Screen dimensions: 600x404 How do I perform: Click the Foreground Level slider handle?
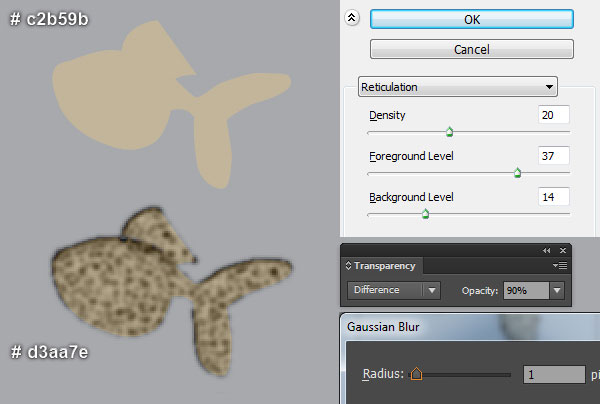[x=517, y=173]
